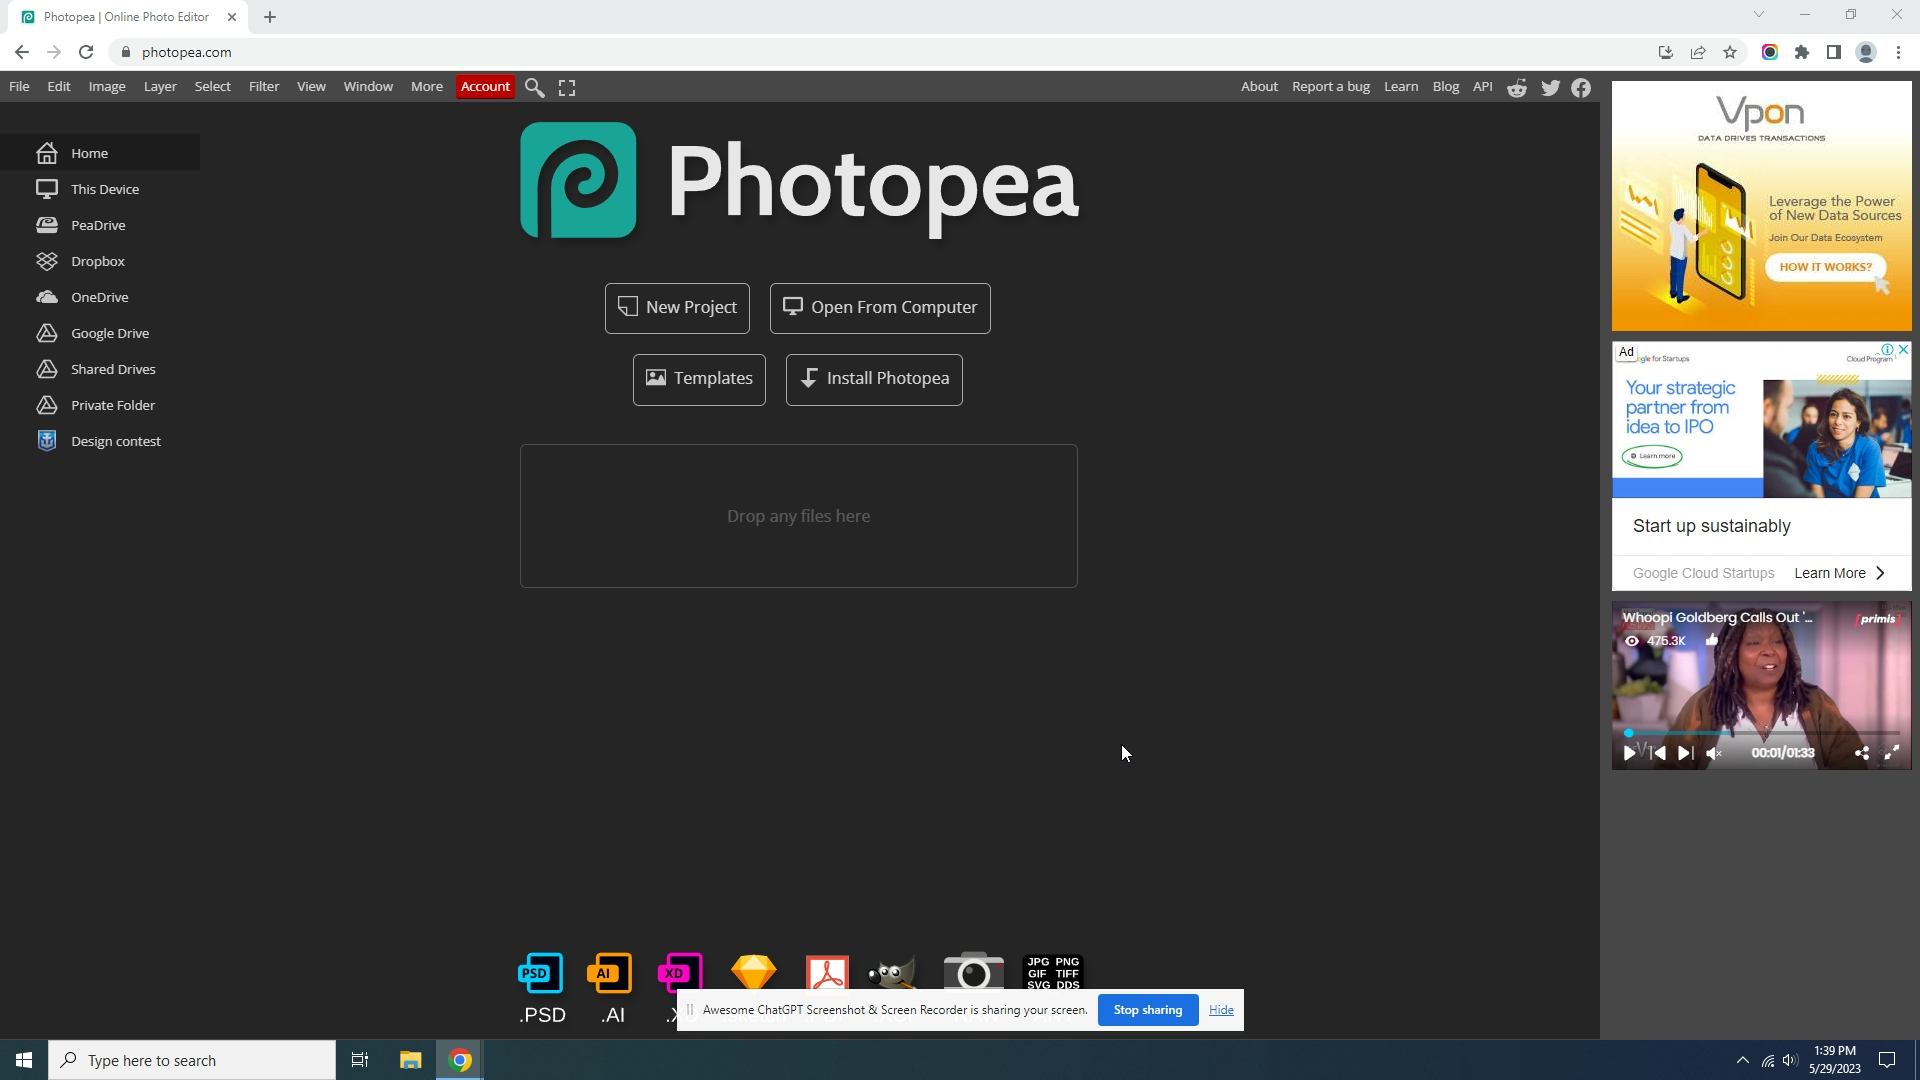
Task: Open Chrome's three-dot menu
Action: pos(1898,52)
